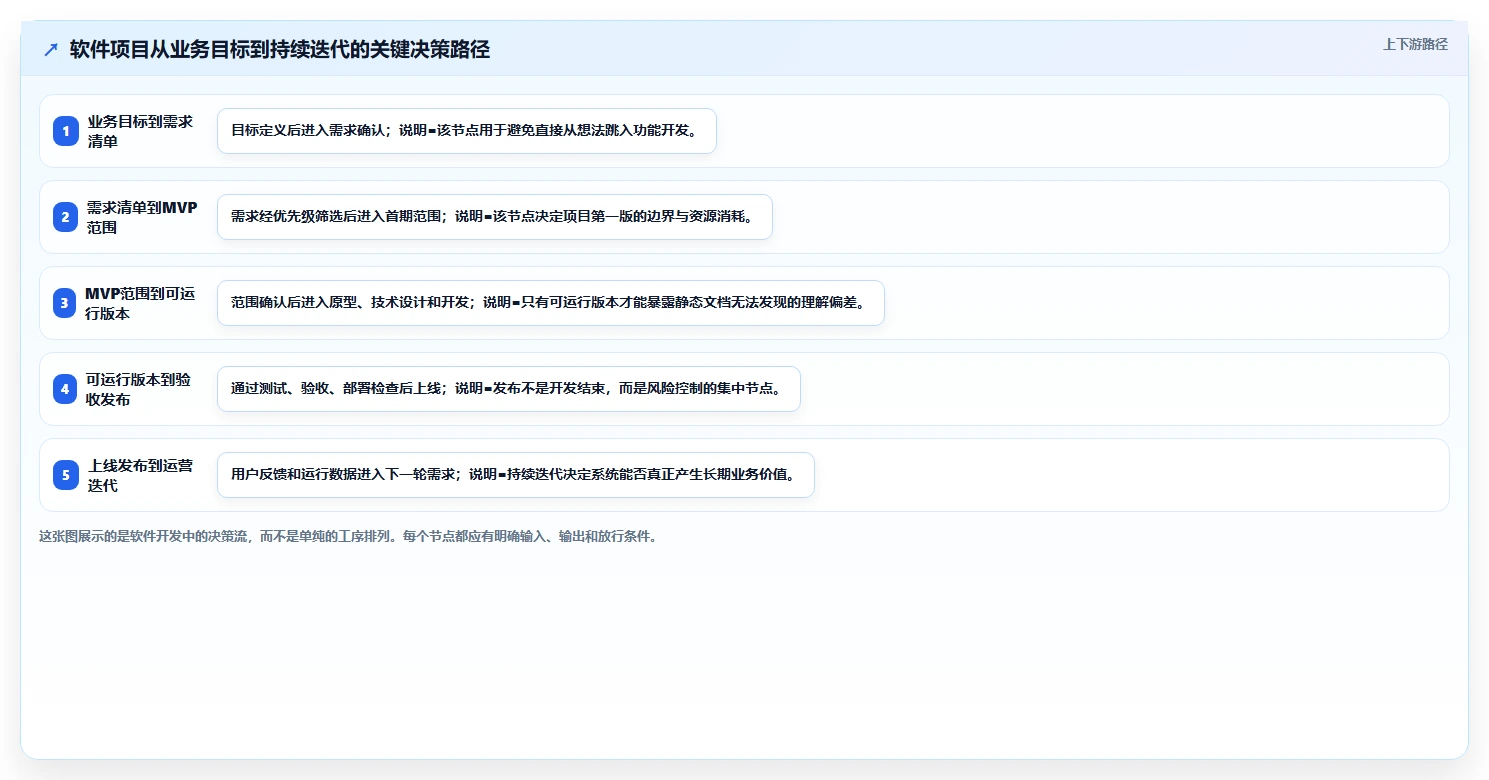Select the 需求清单到MVP范围 step label
1489x780 pixels.
pyautogui.click(x=142, y=217)
